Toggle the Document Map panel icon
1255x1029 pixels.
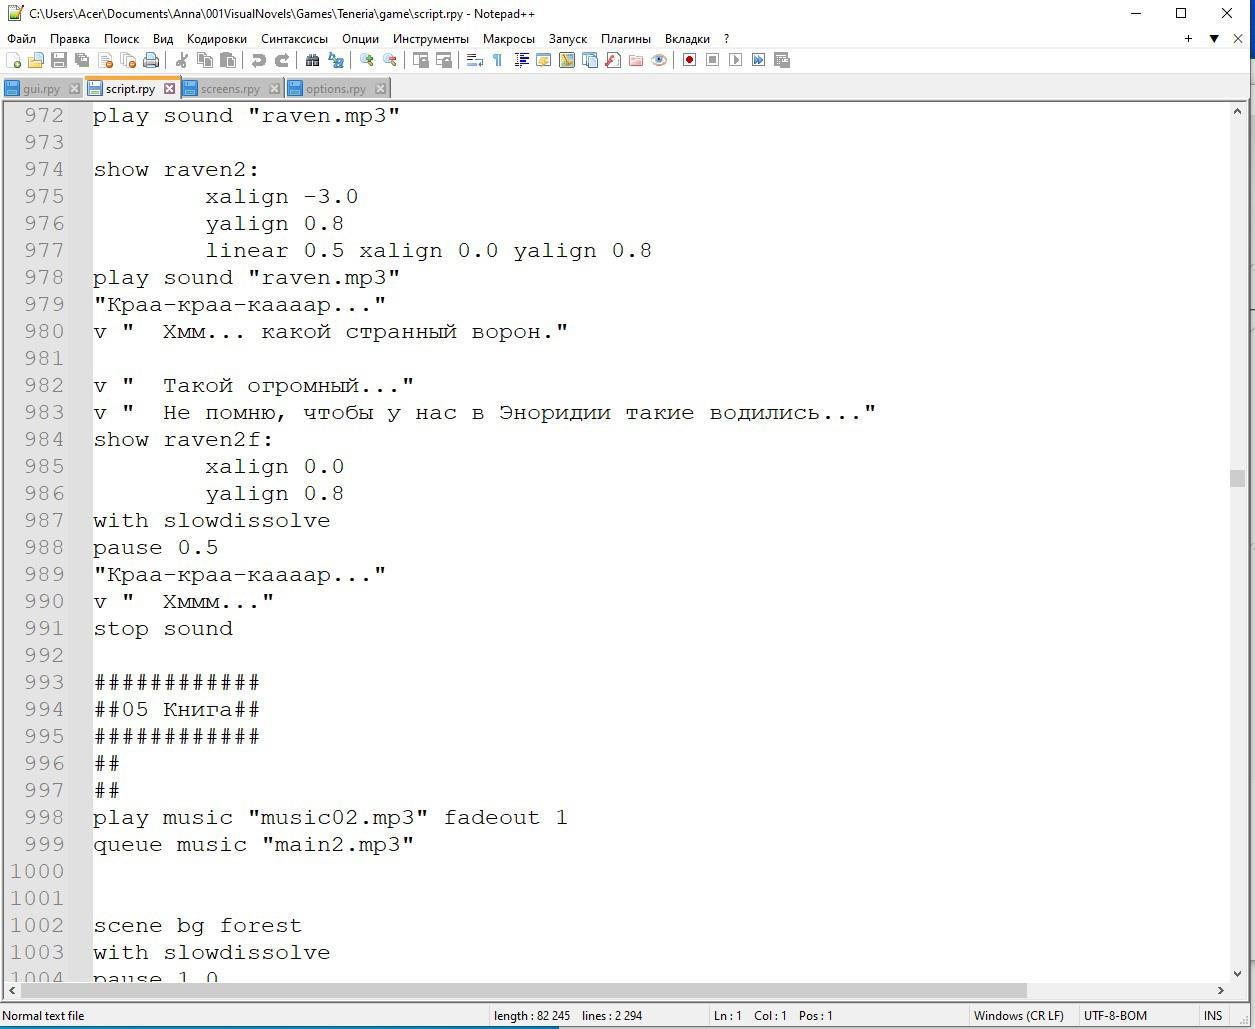point(567,60)
